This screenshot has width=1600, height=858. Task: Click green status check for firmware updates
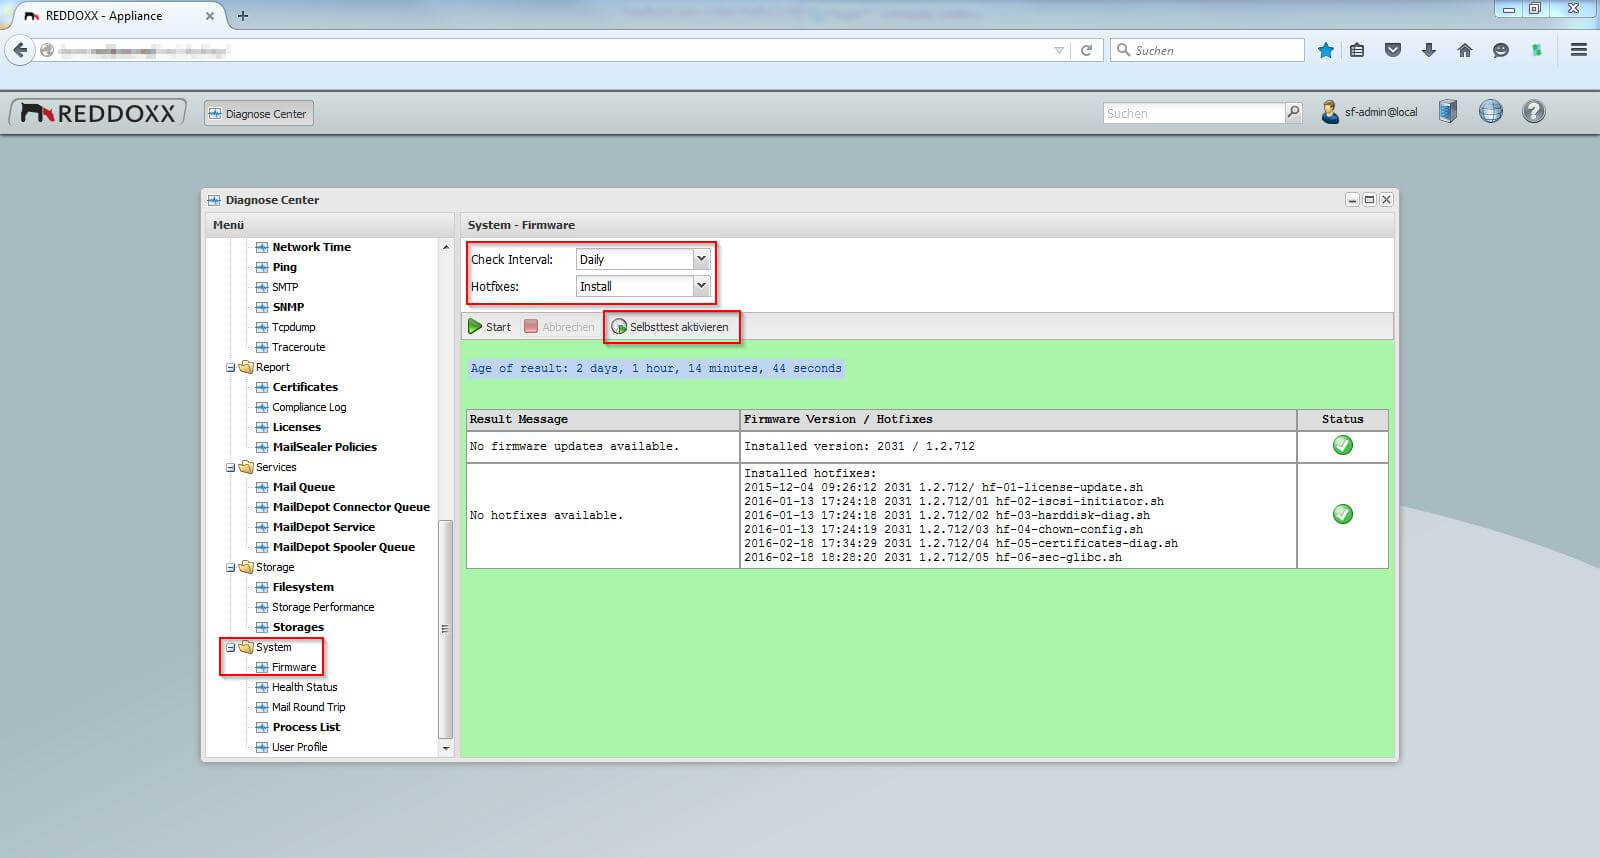(x=1343, y=445)
